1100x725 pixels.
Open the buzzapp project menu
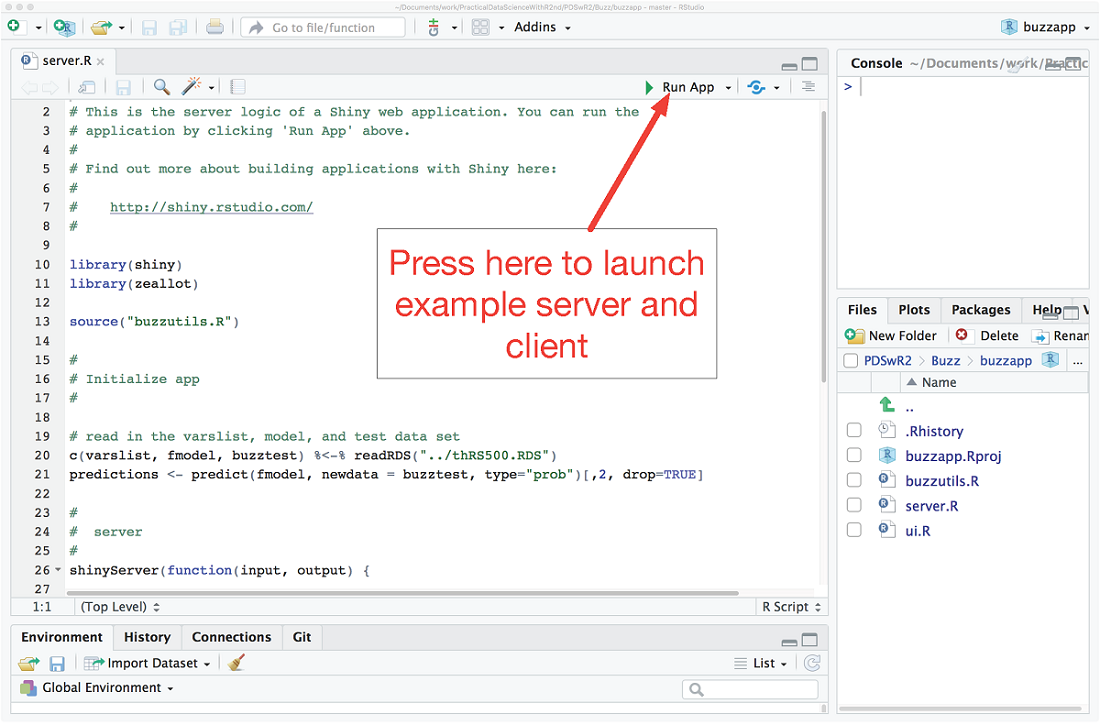[1045, 27]
